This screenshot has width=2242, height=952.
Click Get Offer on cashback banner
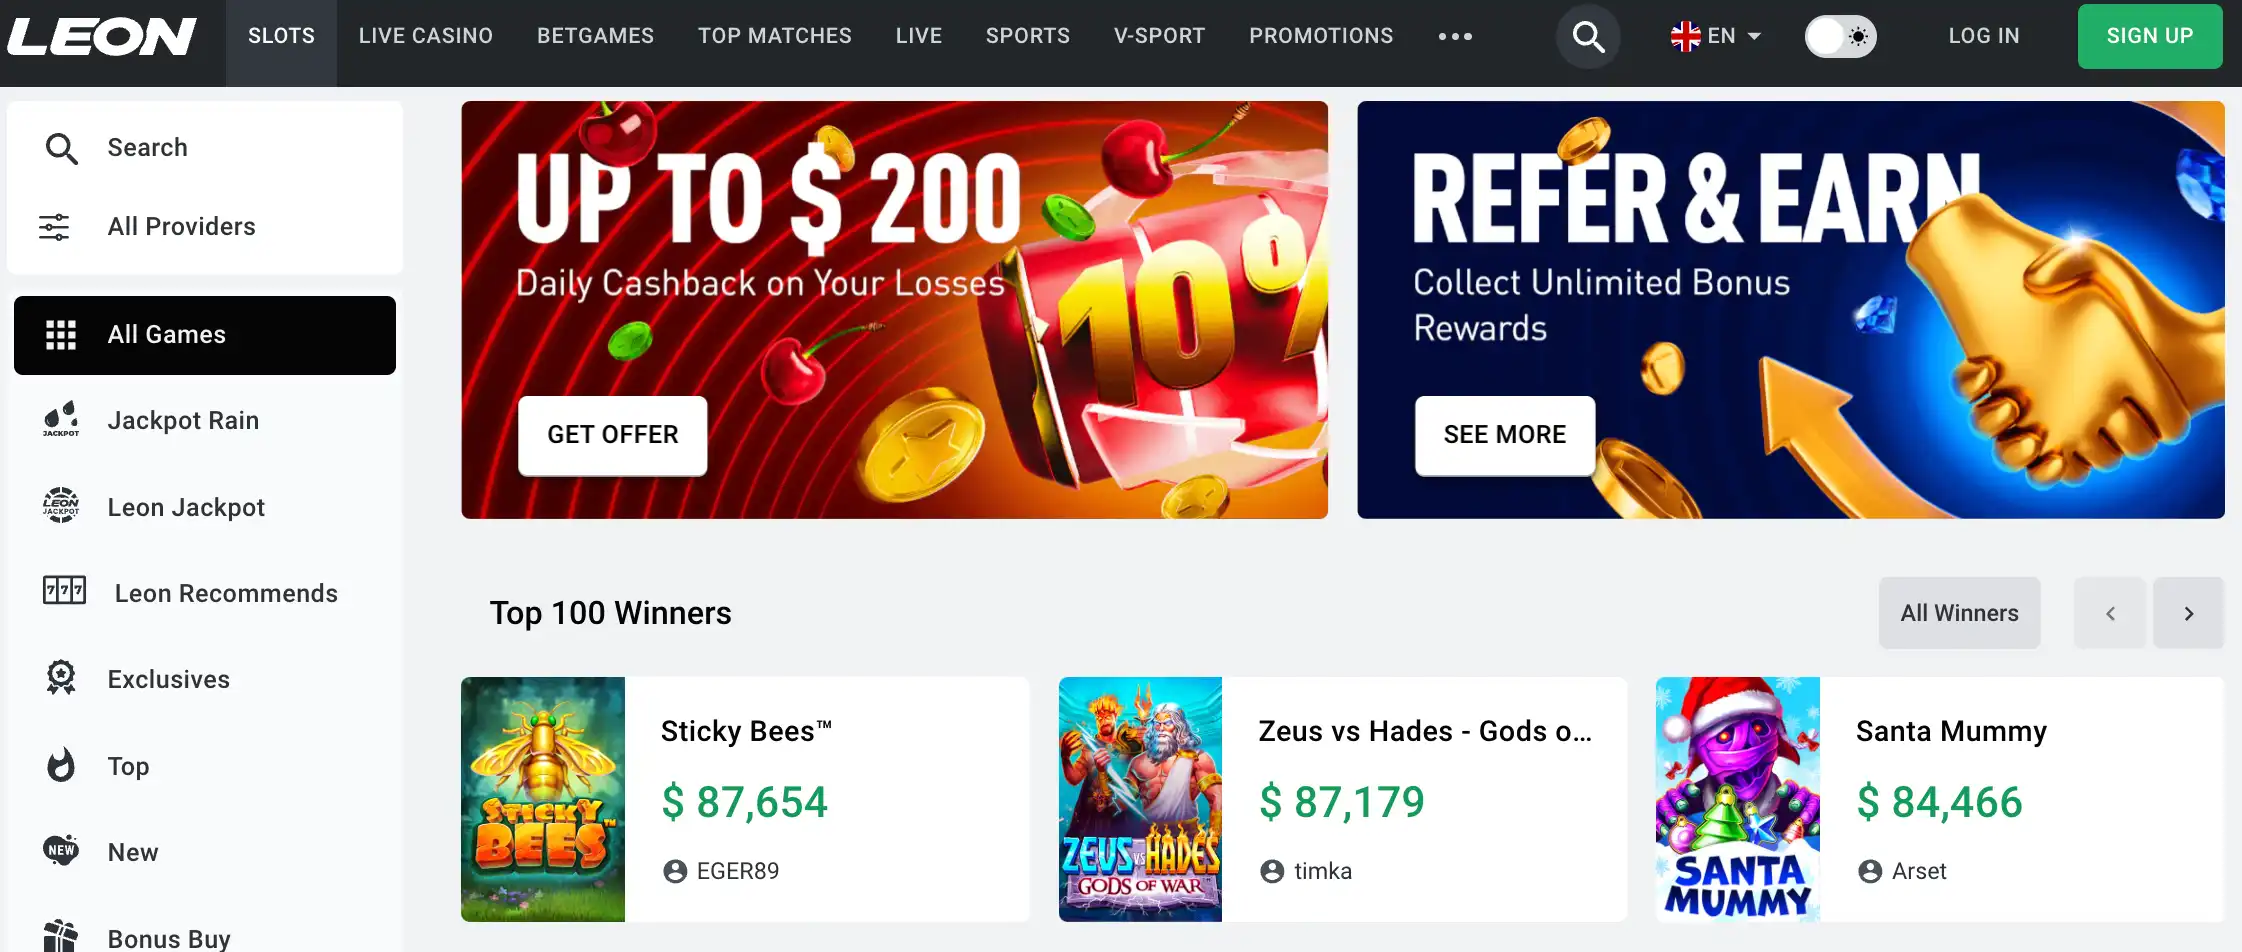612,435
